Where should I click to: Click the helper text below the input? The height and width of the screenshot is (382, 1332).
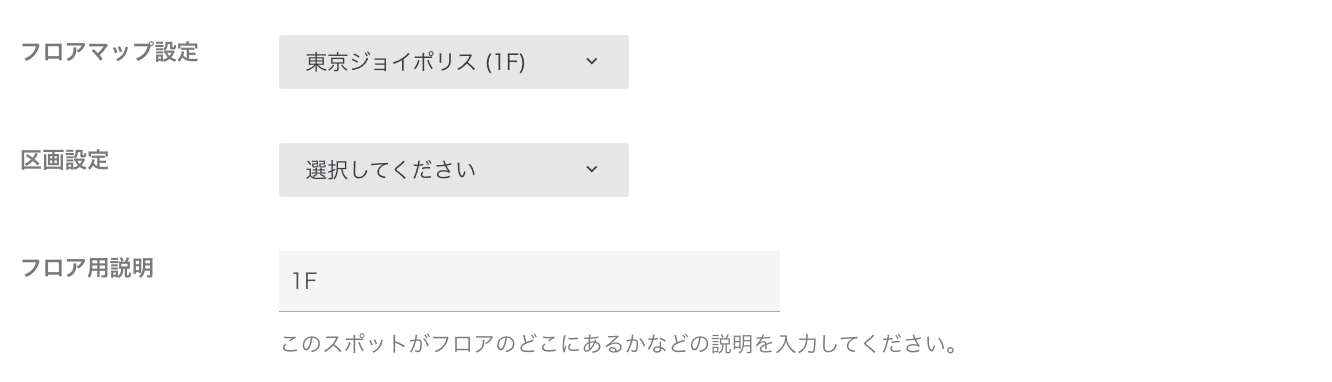pyautogui.click(x=619, y=346)
